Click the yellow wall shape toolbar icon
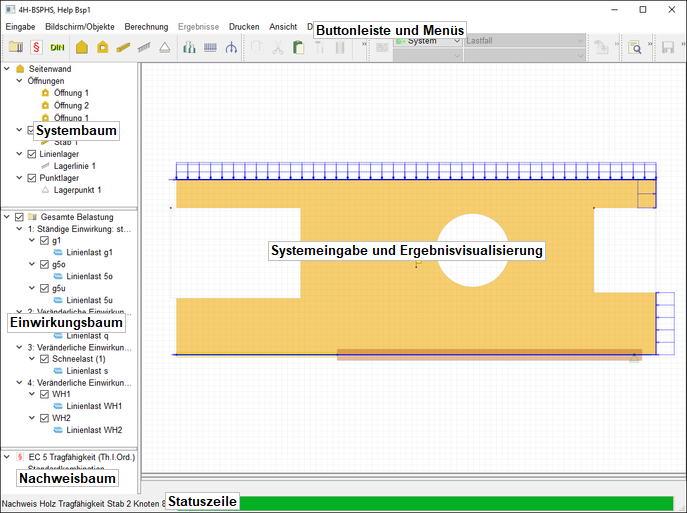 [x=83, y=47]
